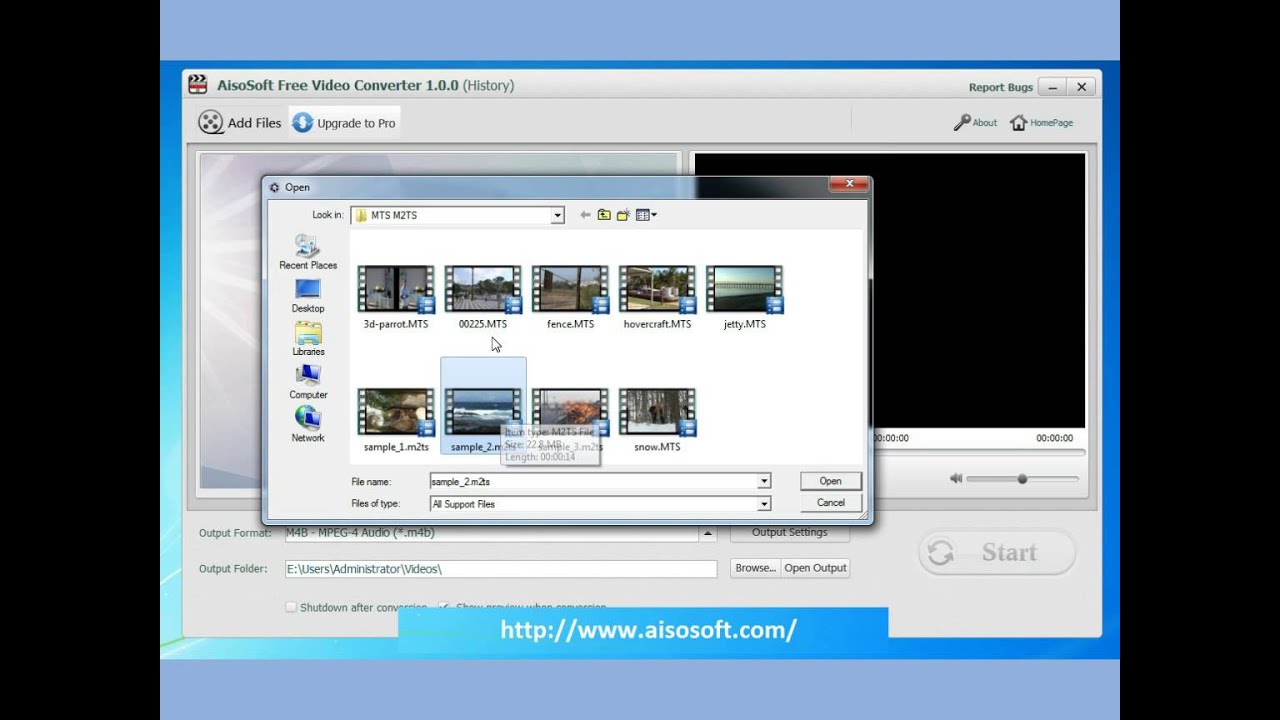1280x720 pixels.
Task: Toggle Show preview when conversion checkbox
Action: click(x=444, y=607)
